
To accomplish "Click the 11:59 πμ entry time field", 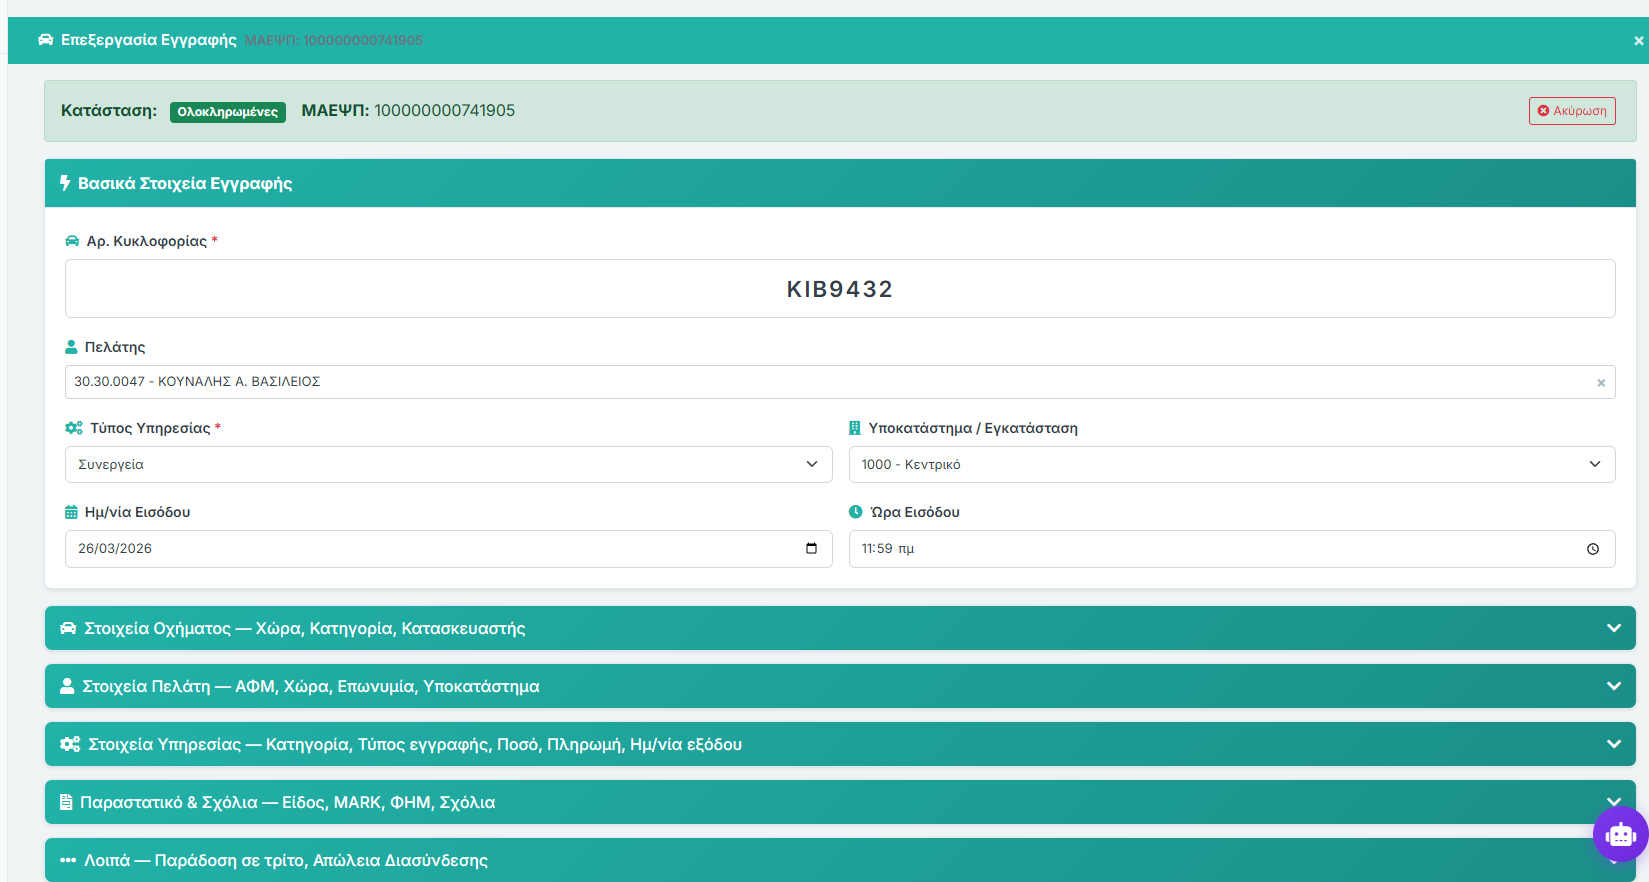I will pyautogui.click(x=1232, y=549).
